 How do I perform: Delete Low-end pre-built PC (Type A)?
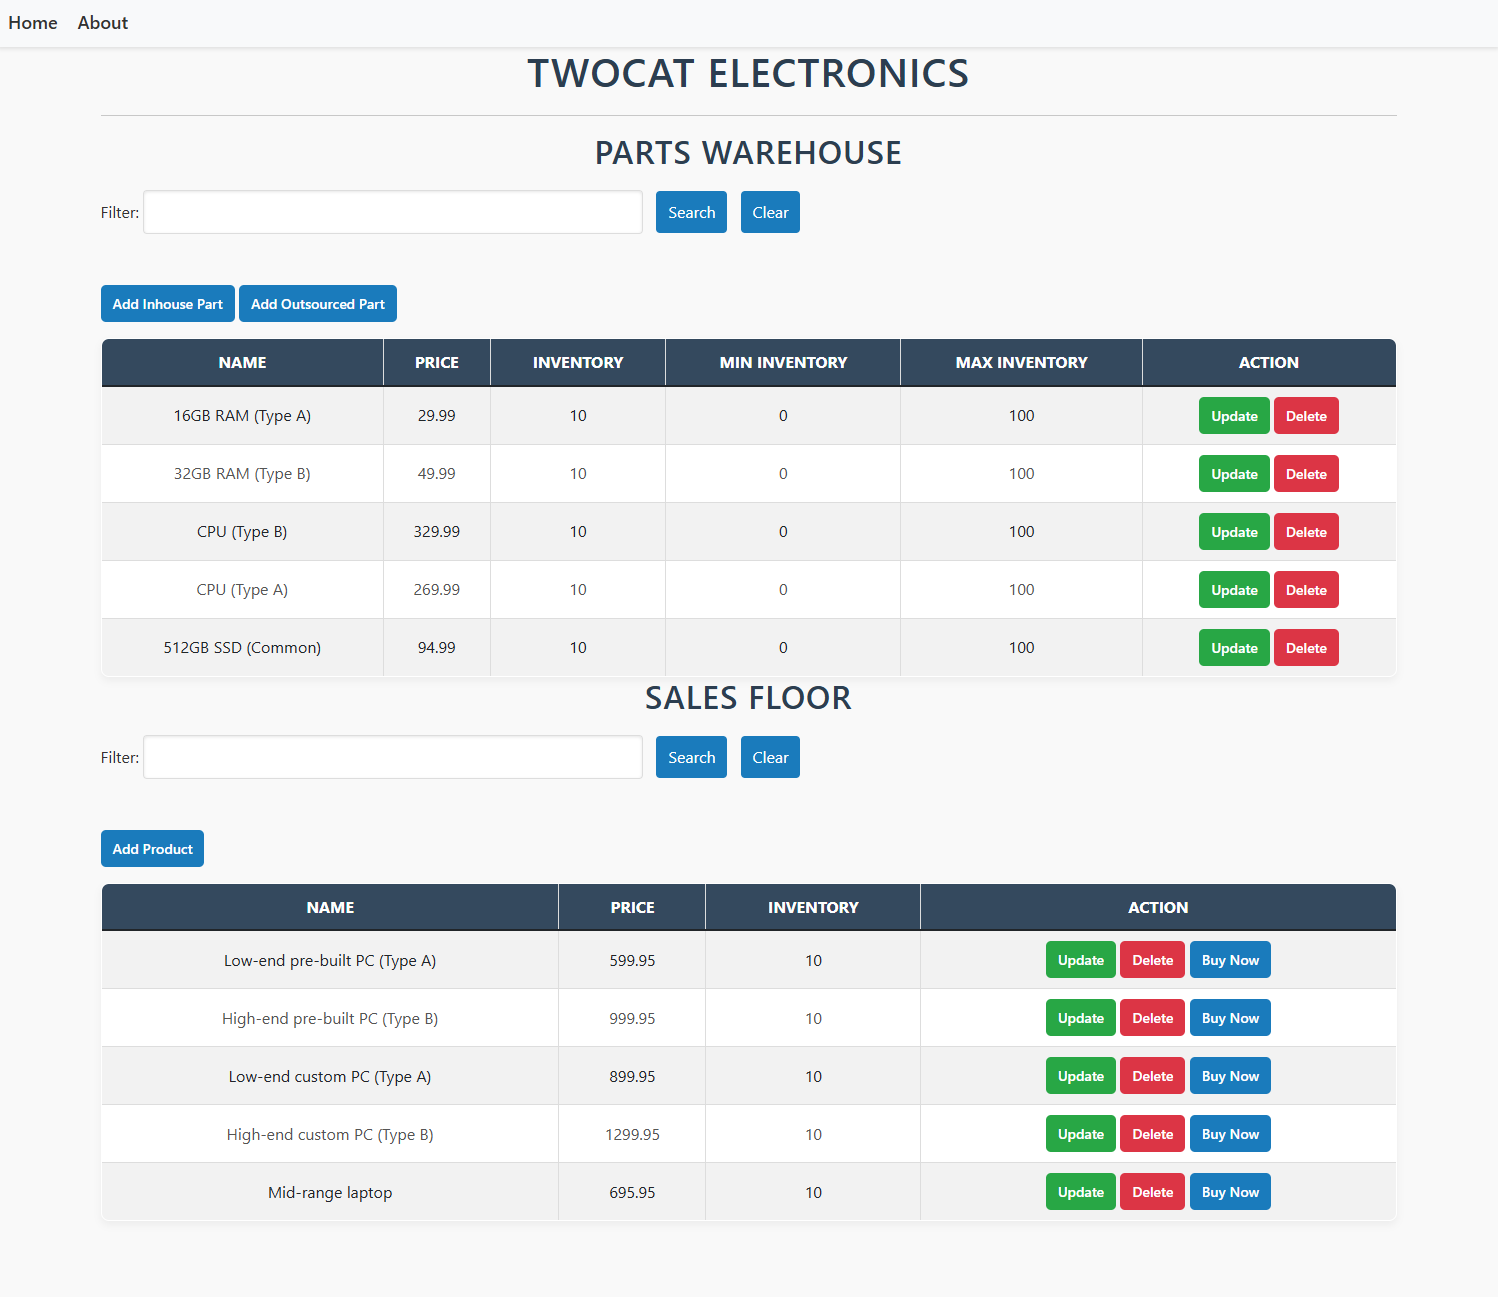tap(1153, 960)
